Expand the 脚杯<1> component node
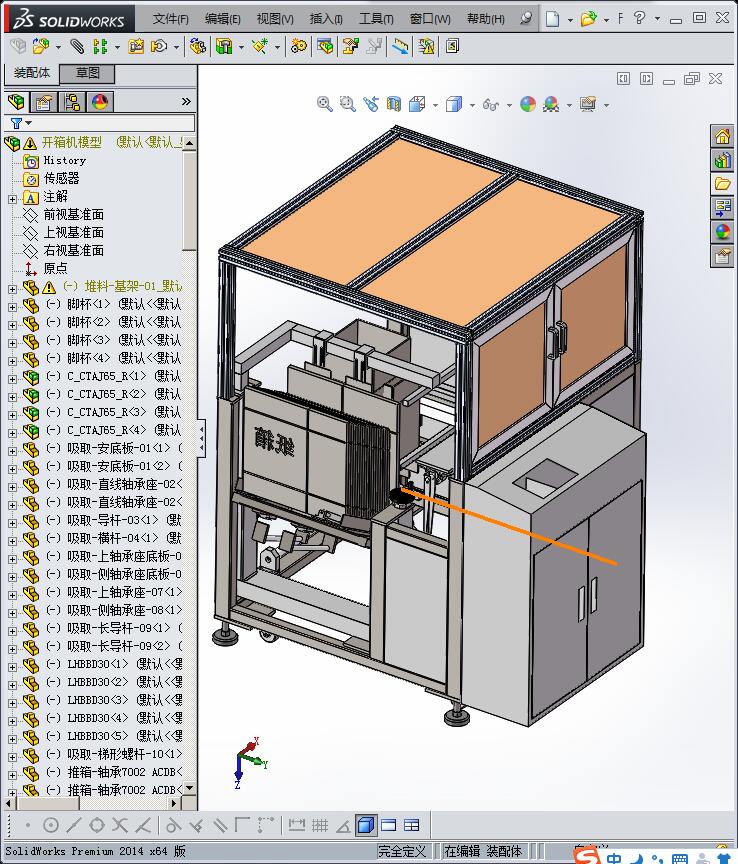Viewport: 738px width, 864px height. click(x=12, y=307)
